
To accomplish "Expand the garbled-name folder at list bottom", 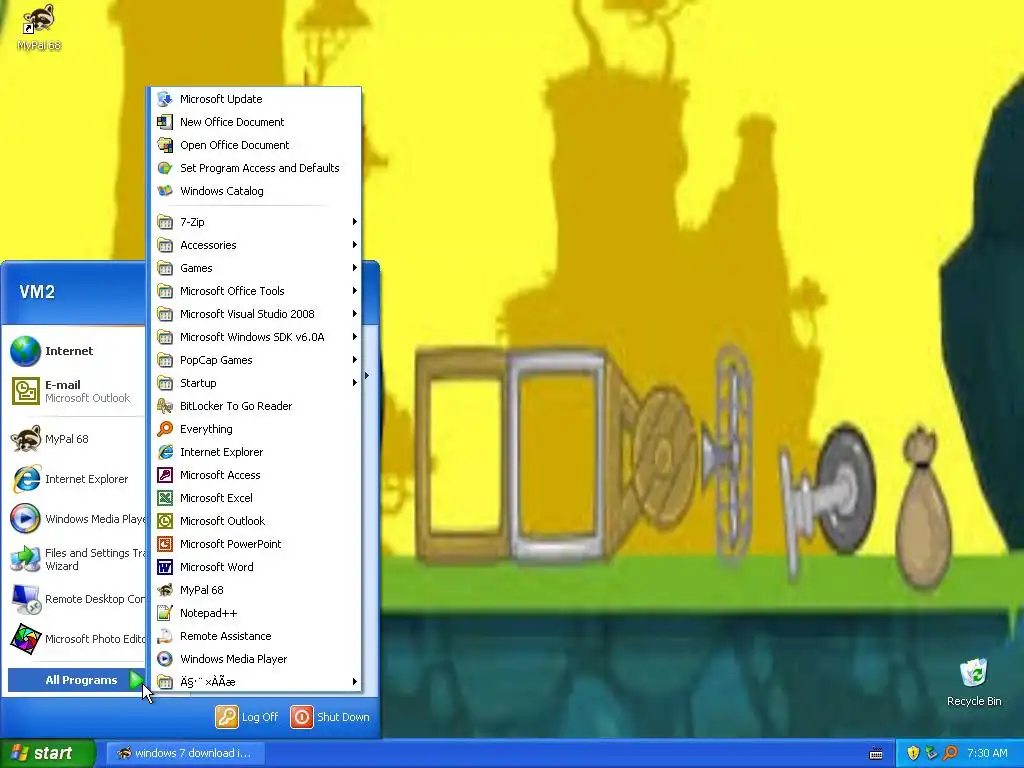I will pyautogui.click(x=256, y=682).
